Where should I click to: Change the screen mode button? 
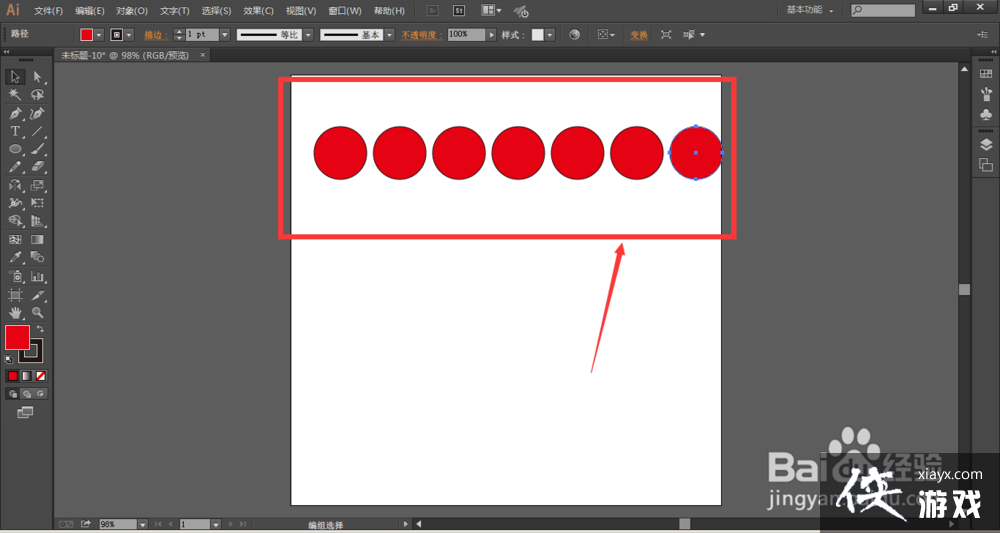tap(25, 413)
